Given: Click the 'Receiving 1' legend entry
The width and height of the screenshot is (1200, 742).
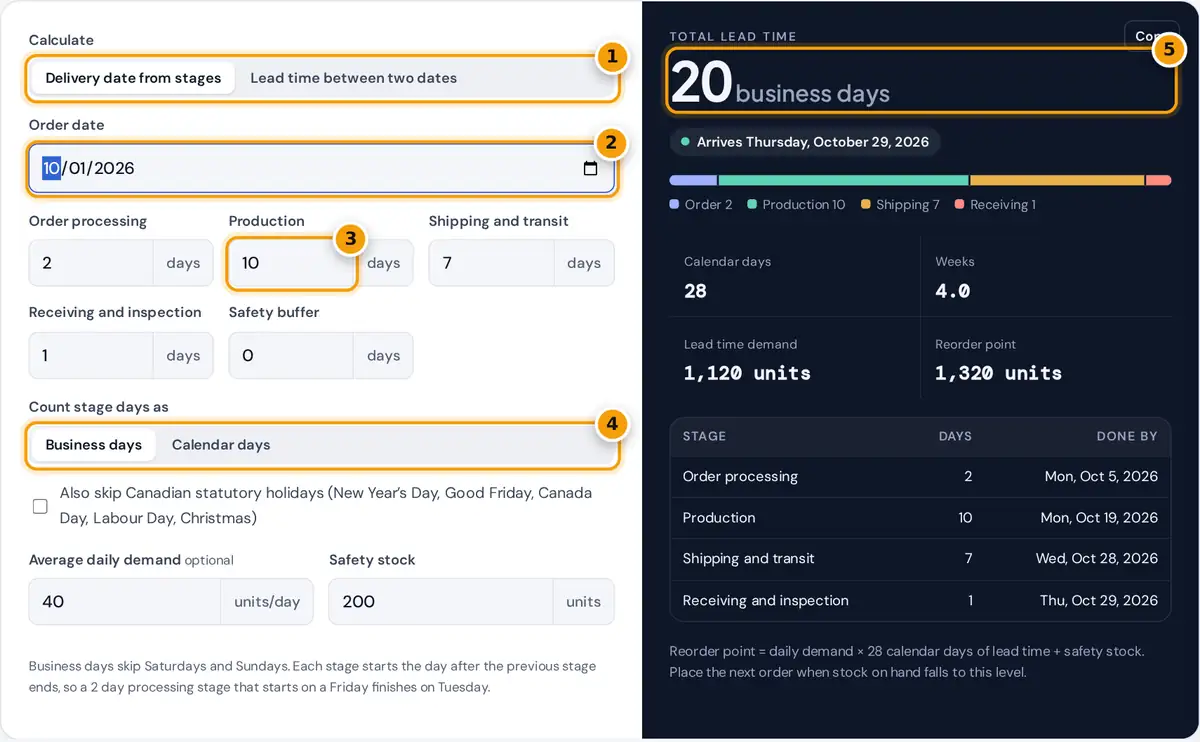Looking at the screenshot, I should (995, 204).
